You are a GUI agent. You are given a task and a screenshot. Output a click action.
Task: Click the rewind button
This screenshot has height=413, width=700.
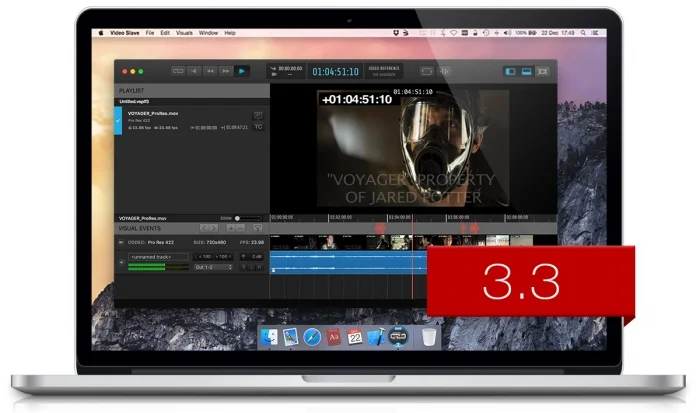[x=210, y=71]
